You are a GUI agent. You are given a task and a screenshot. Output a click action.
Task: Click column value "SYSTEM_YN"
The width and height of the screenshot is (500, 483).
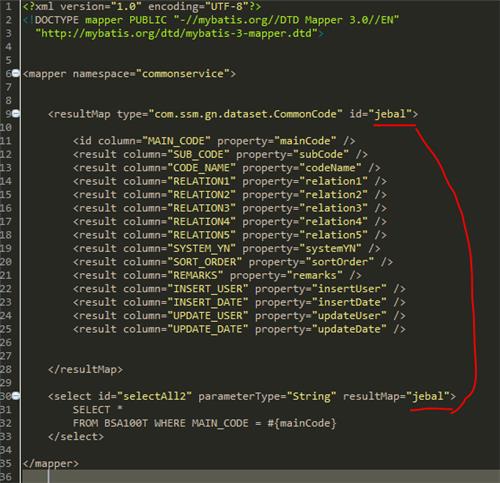(201, 248)
